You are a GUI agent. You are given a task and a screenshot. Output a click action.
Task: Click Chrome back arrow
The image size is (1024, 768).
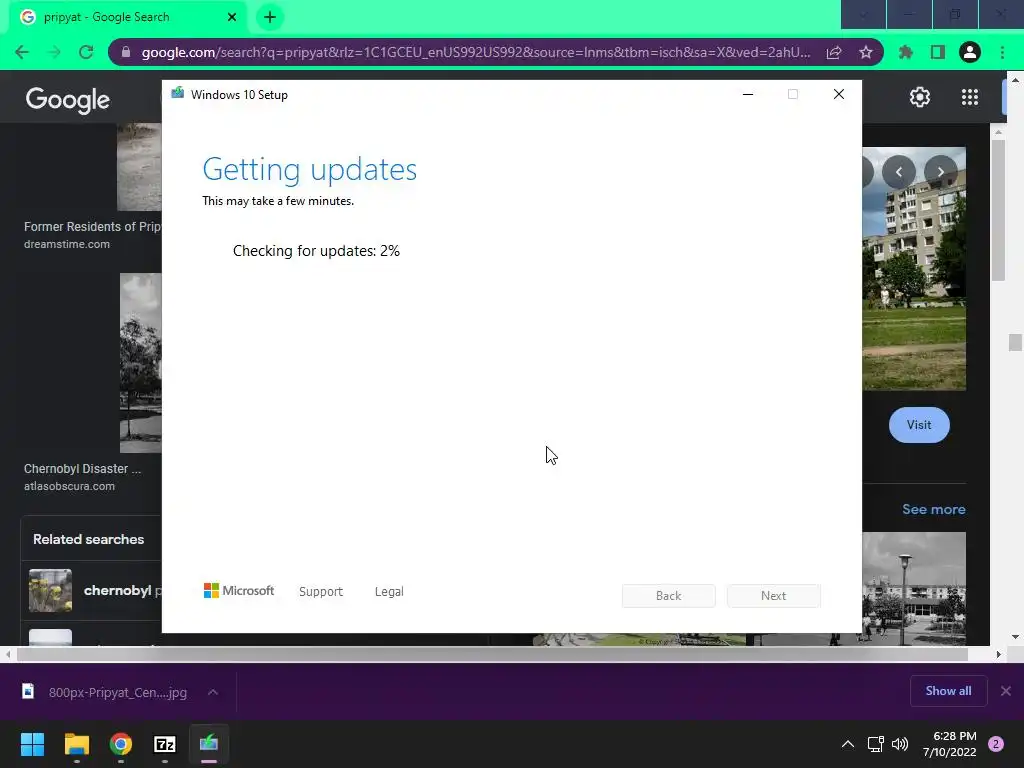tap(22, 52)
